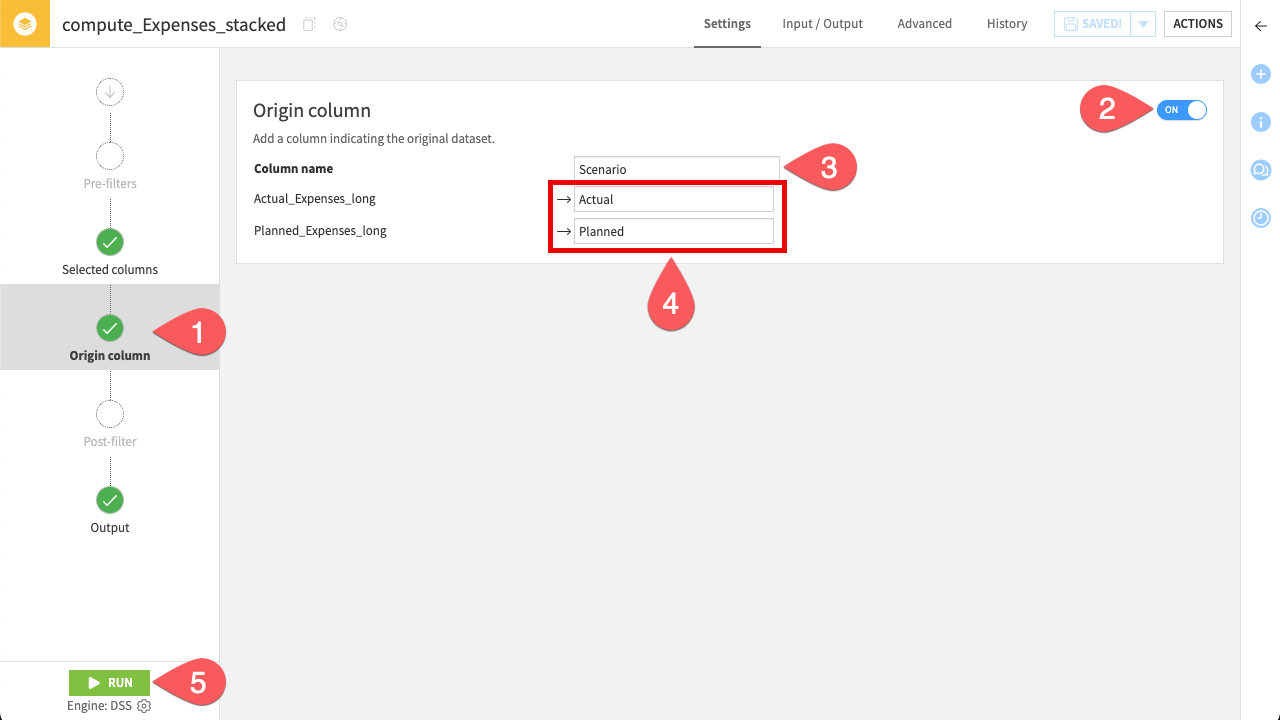
Task: Copy the recipe name via clipboard icon
Action: (x=310, y=24)
